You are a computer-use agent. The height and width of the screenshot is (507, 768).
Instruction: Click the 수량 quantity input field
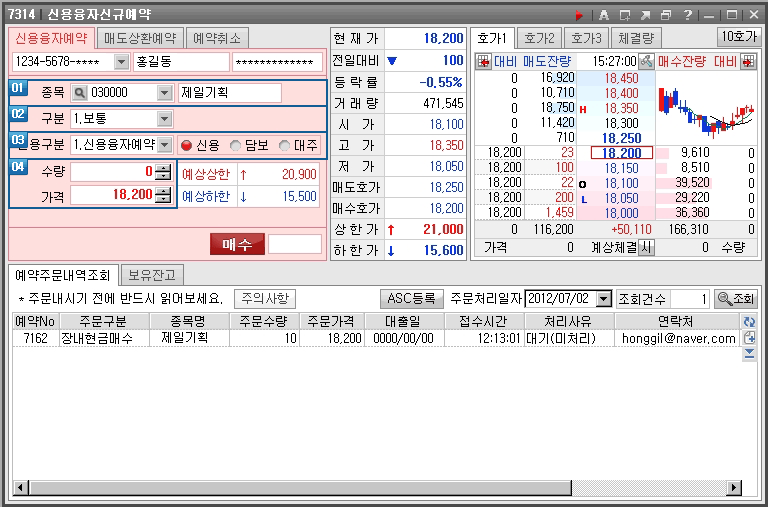(x=113, y=172)
